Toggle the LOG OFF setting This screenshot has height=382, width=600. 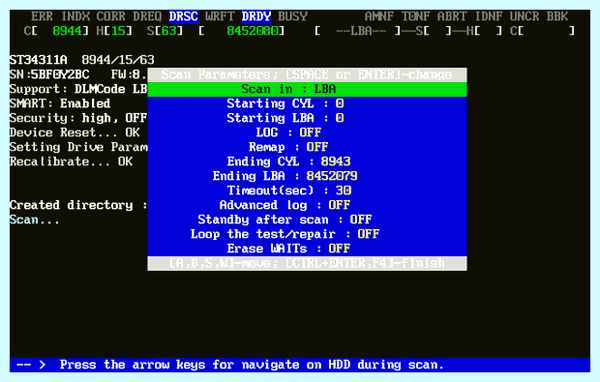(307, 133)
